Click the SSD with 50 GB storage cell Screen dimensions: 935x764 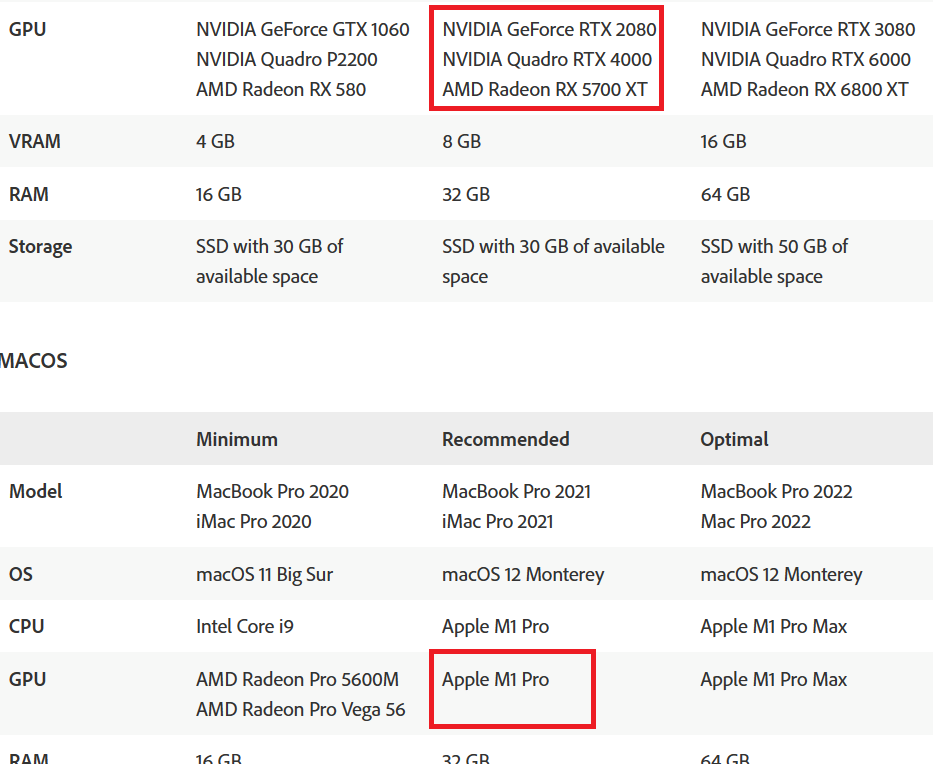(774, 261)
